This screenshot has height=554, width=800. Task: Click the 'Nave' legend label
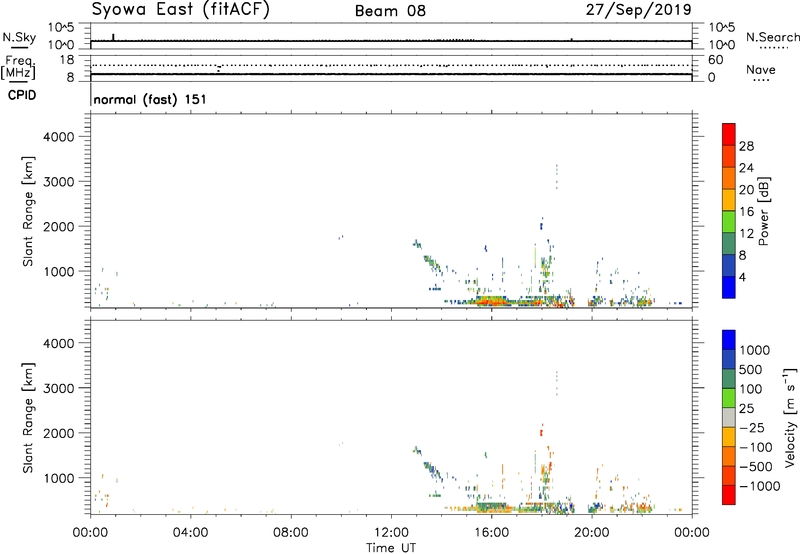pos(761,70)
